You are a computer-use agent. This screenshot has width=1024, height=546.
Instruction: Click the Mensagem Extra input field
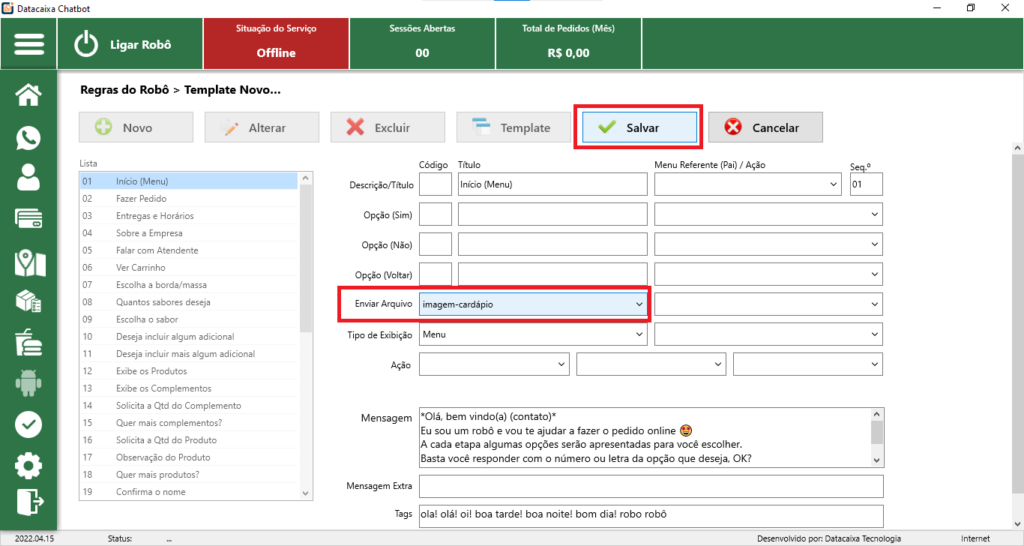[x=651, y=487]
